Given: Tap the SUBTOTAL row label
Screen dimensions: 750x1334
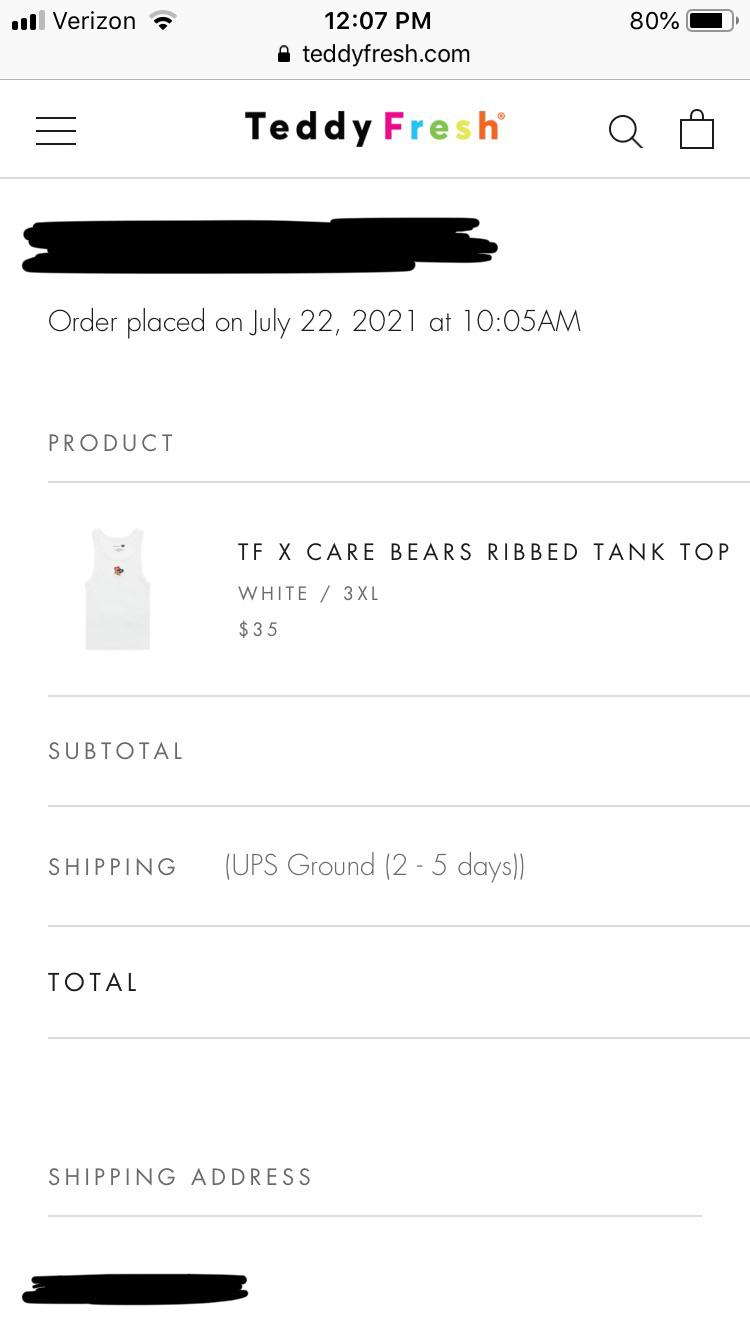Looking at the screenshot, I should (116, 751).
